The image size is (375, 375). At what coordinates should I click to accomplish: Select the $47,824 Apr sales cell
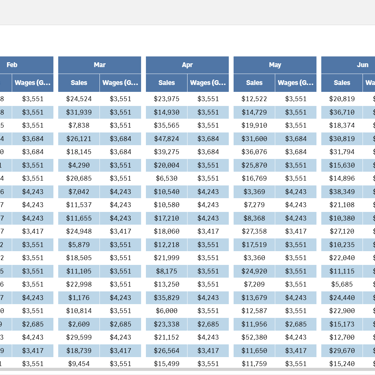[x=166, y=139]
